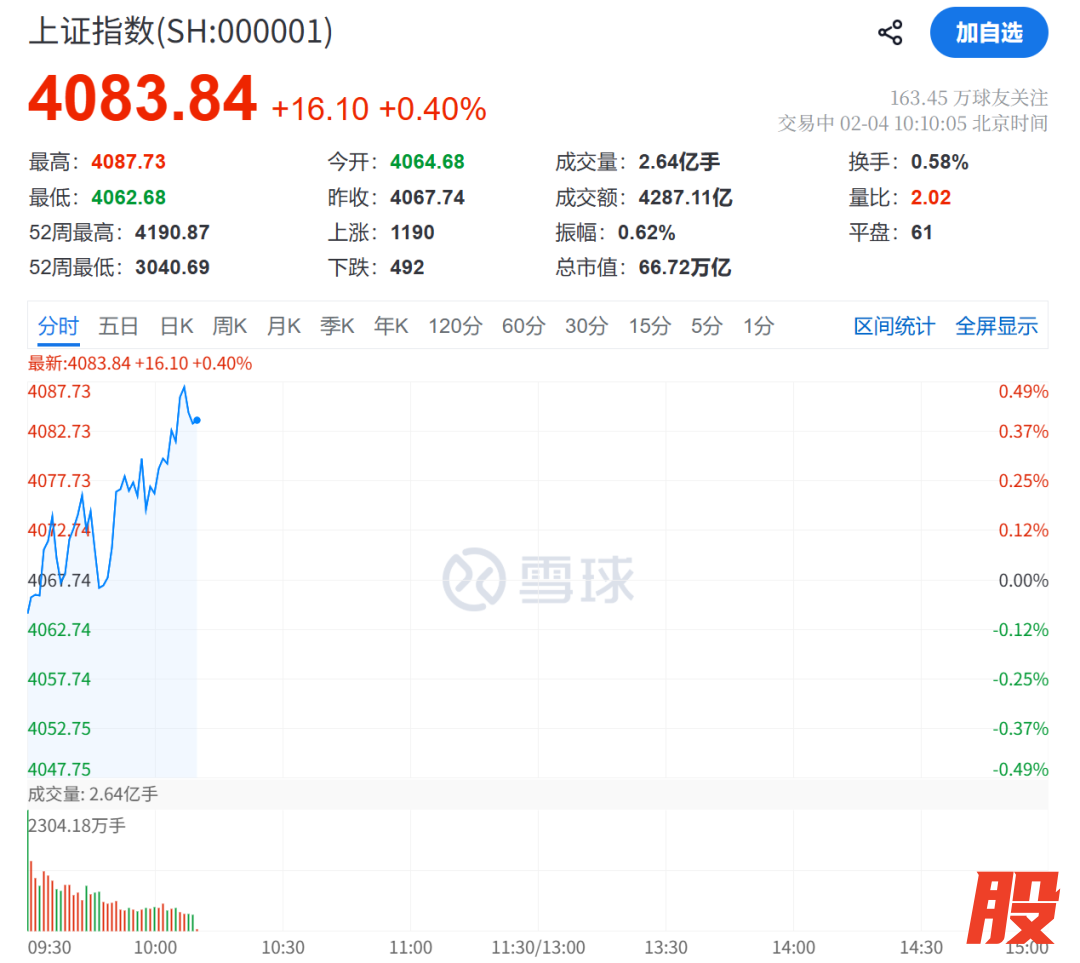Click the latest price dot on chart line
The width and height of the screenshot is (1080, 963).
click(x=197, y=420)
